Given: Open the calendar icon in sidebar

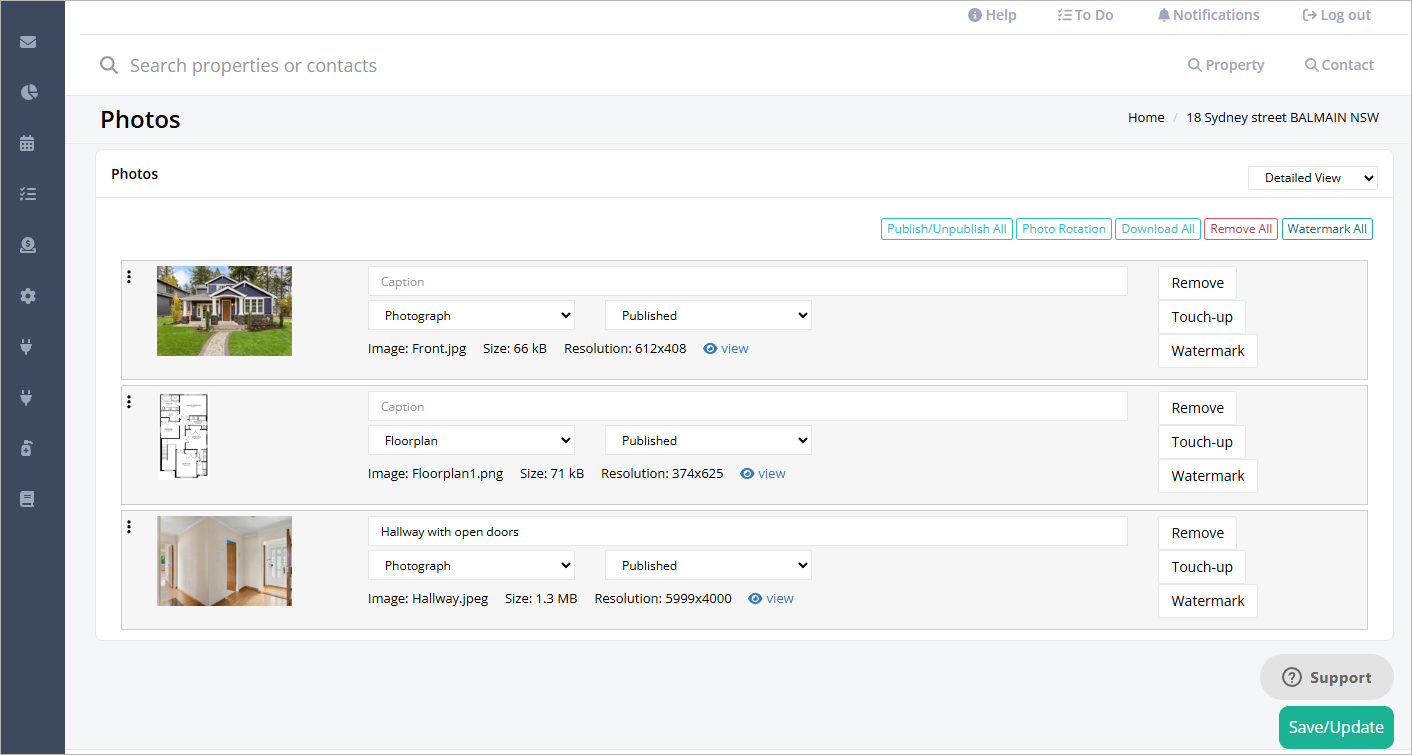Looking at the screenshot, I should click(x=28, y=143).
